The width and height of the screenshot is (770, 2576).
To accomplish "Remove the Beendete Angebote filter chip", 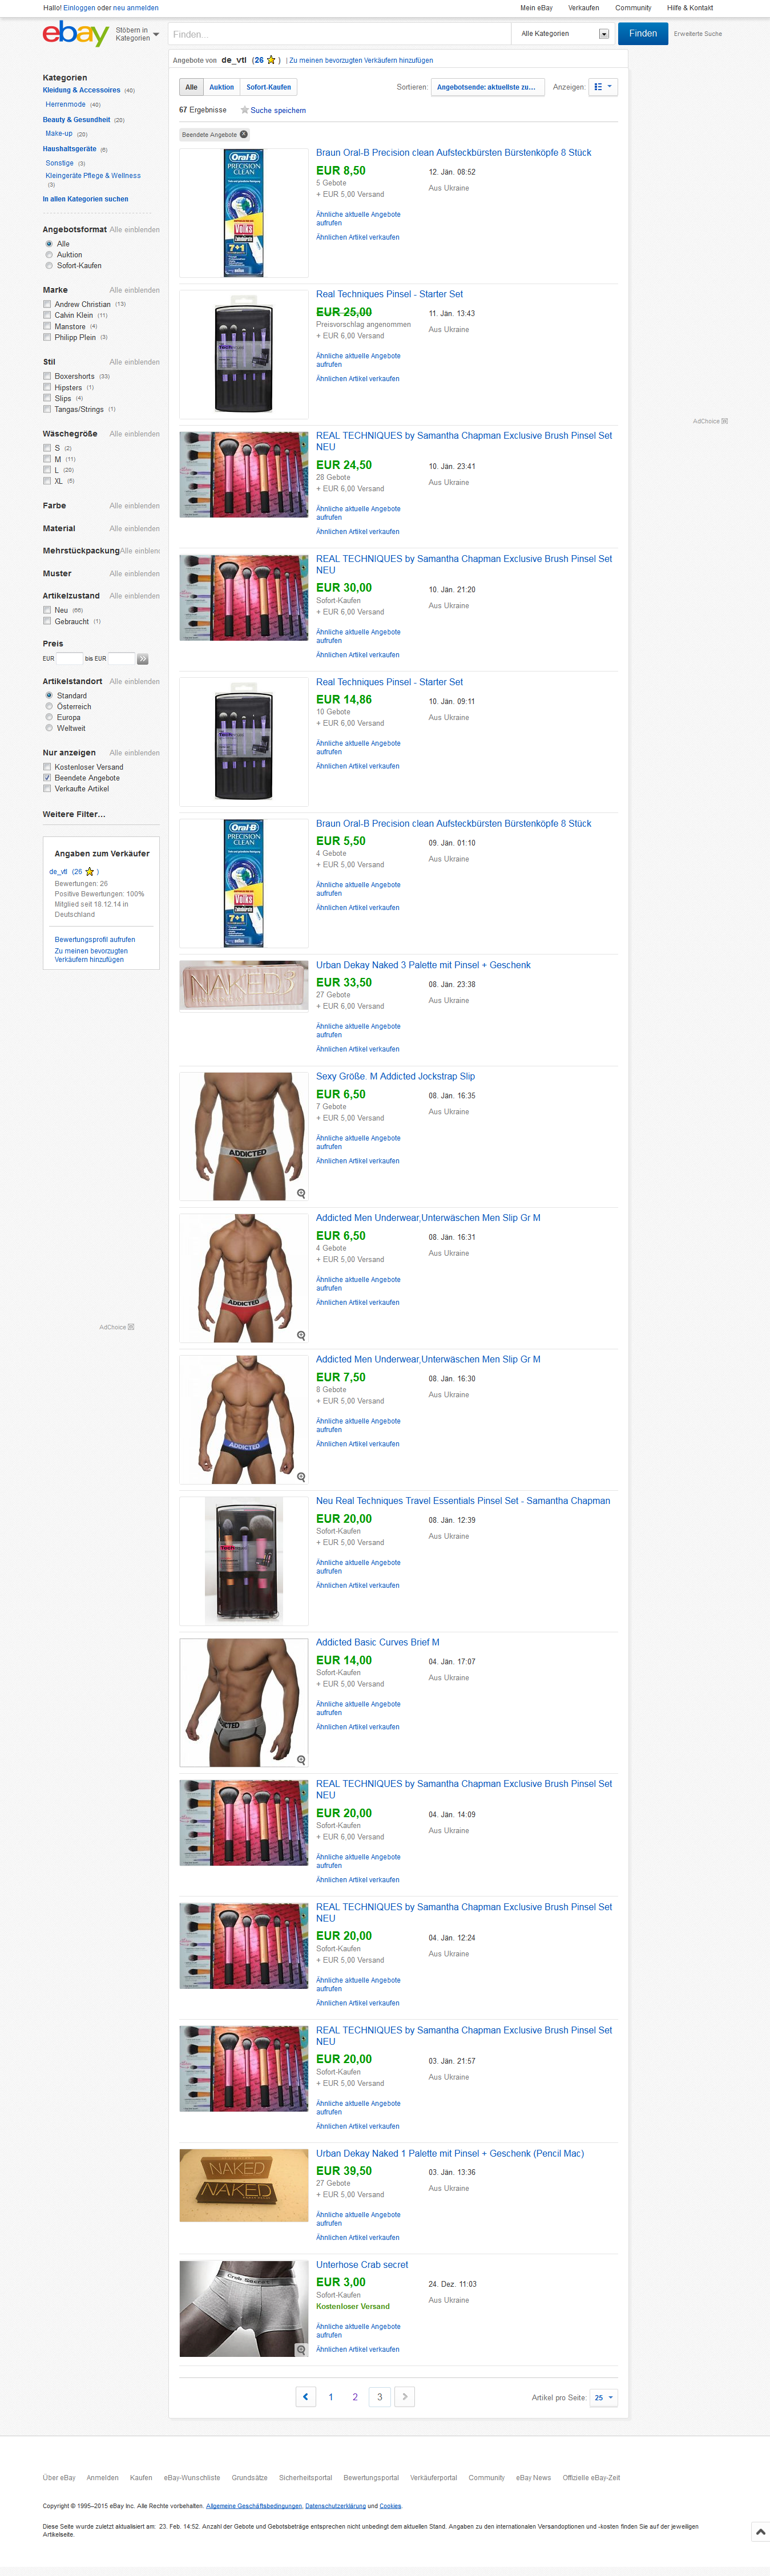I will coord(243,134).
